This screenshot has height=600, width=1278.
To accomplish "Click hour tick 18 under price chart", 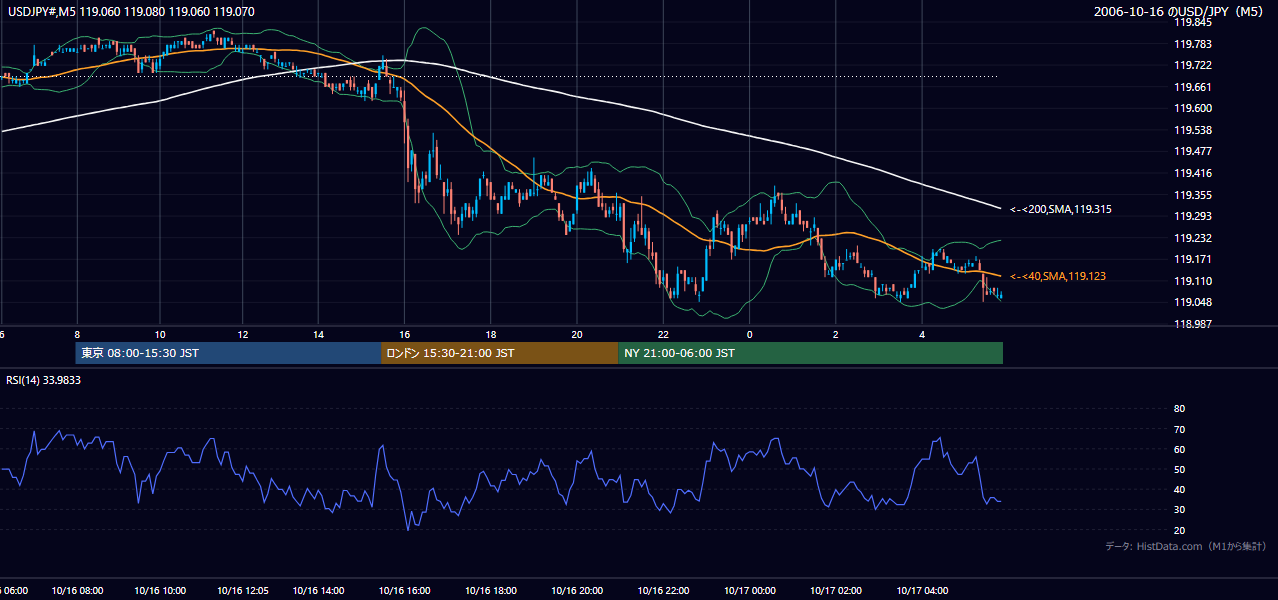I will click(491, 334).
